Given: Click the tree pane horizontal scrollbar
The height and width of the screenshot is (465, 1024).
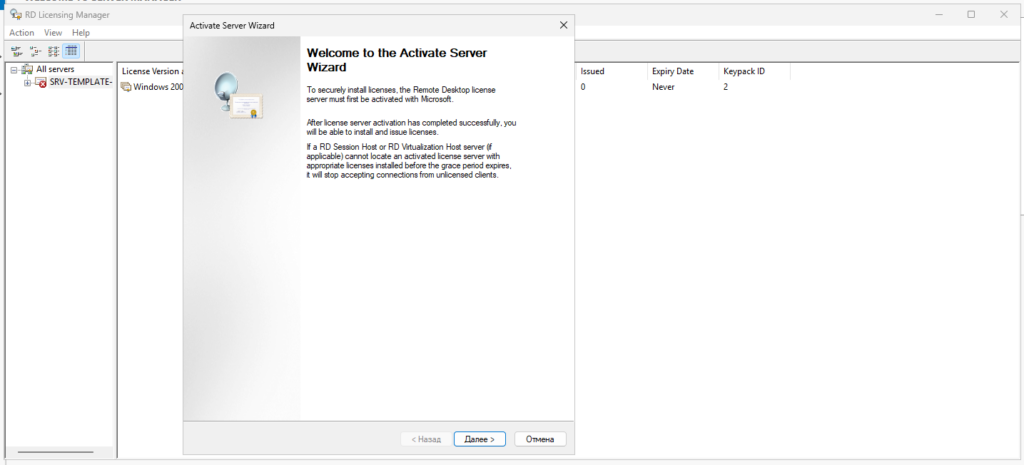Looking at the screenshot, I should 56,452.
